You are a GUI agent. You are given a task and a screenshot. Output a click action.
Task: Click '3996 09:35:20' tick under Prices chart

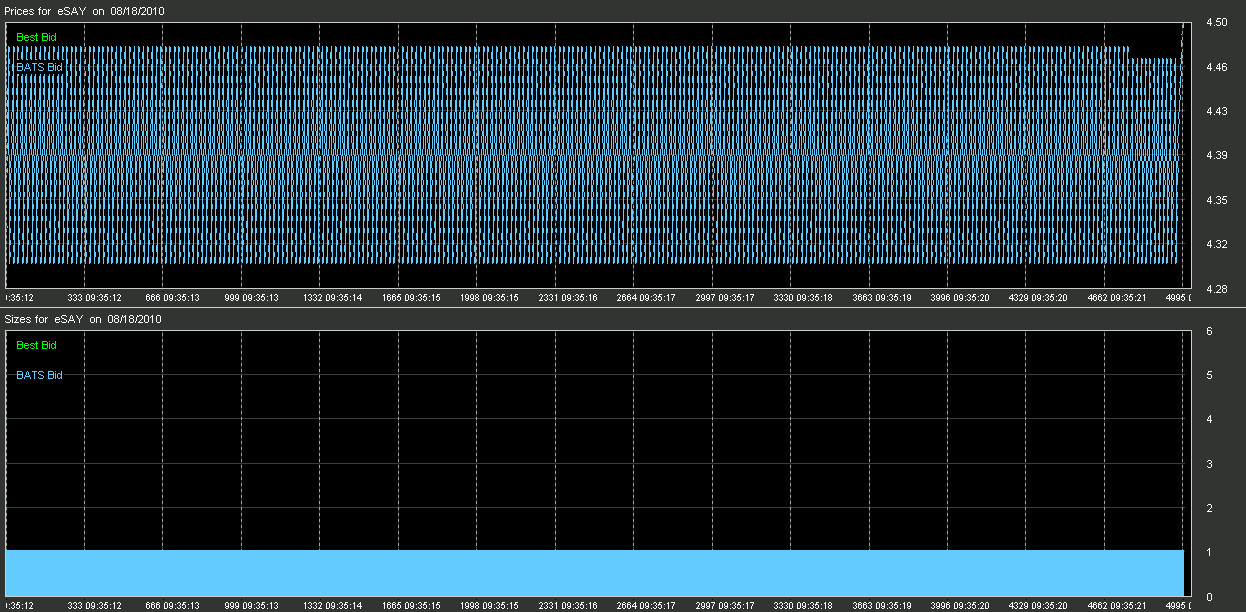[961, 297]
